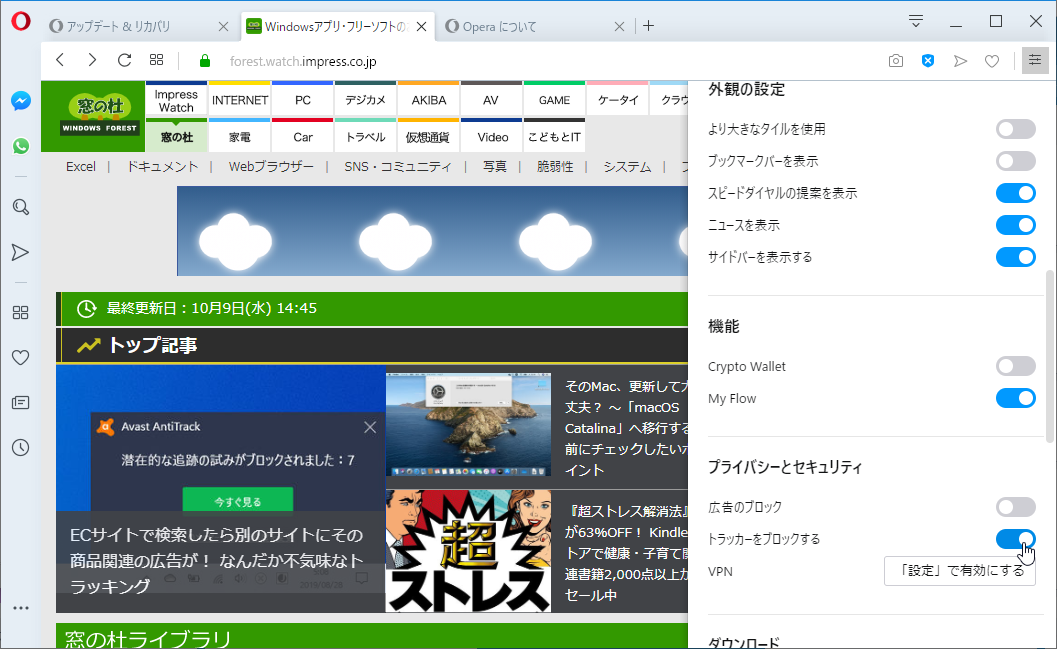
Task: Click the address bar URL field
Action: (539, 61)
